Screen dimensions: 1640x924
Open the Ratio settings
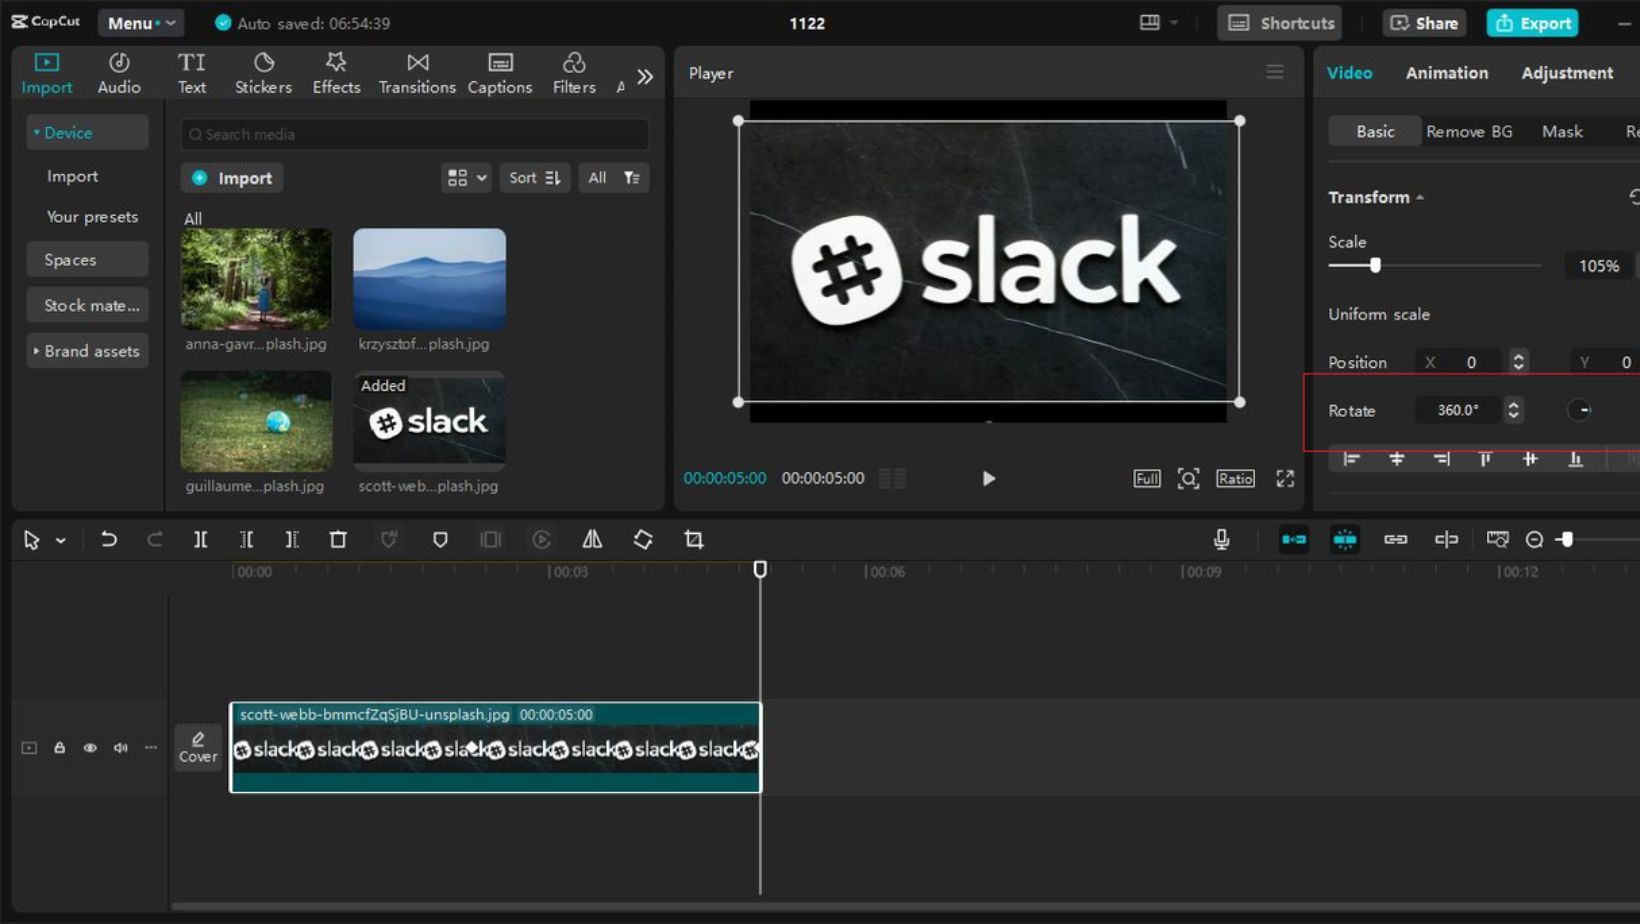point(1235,478)
